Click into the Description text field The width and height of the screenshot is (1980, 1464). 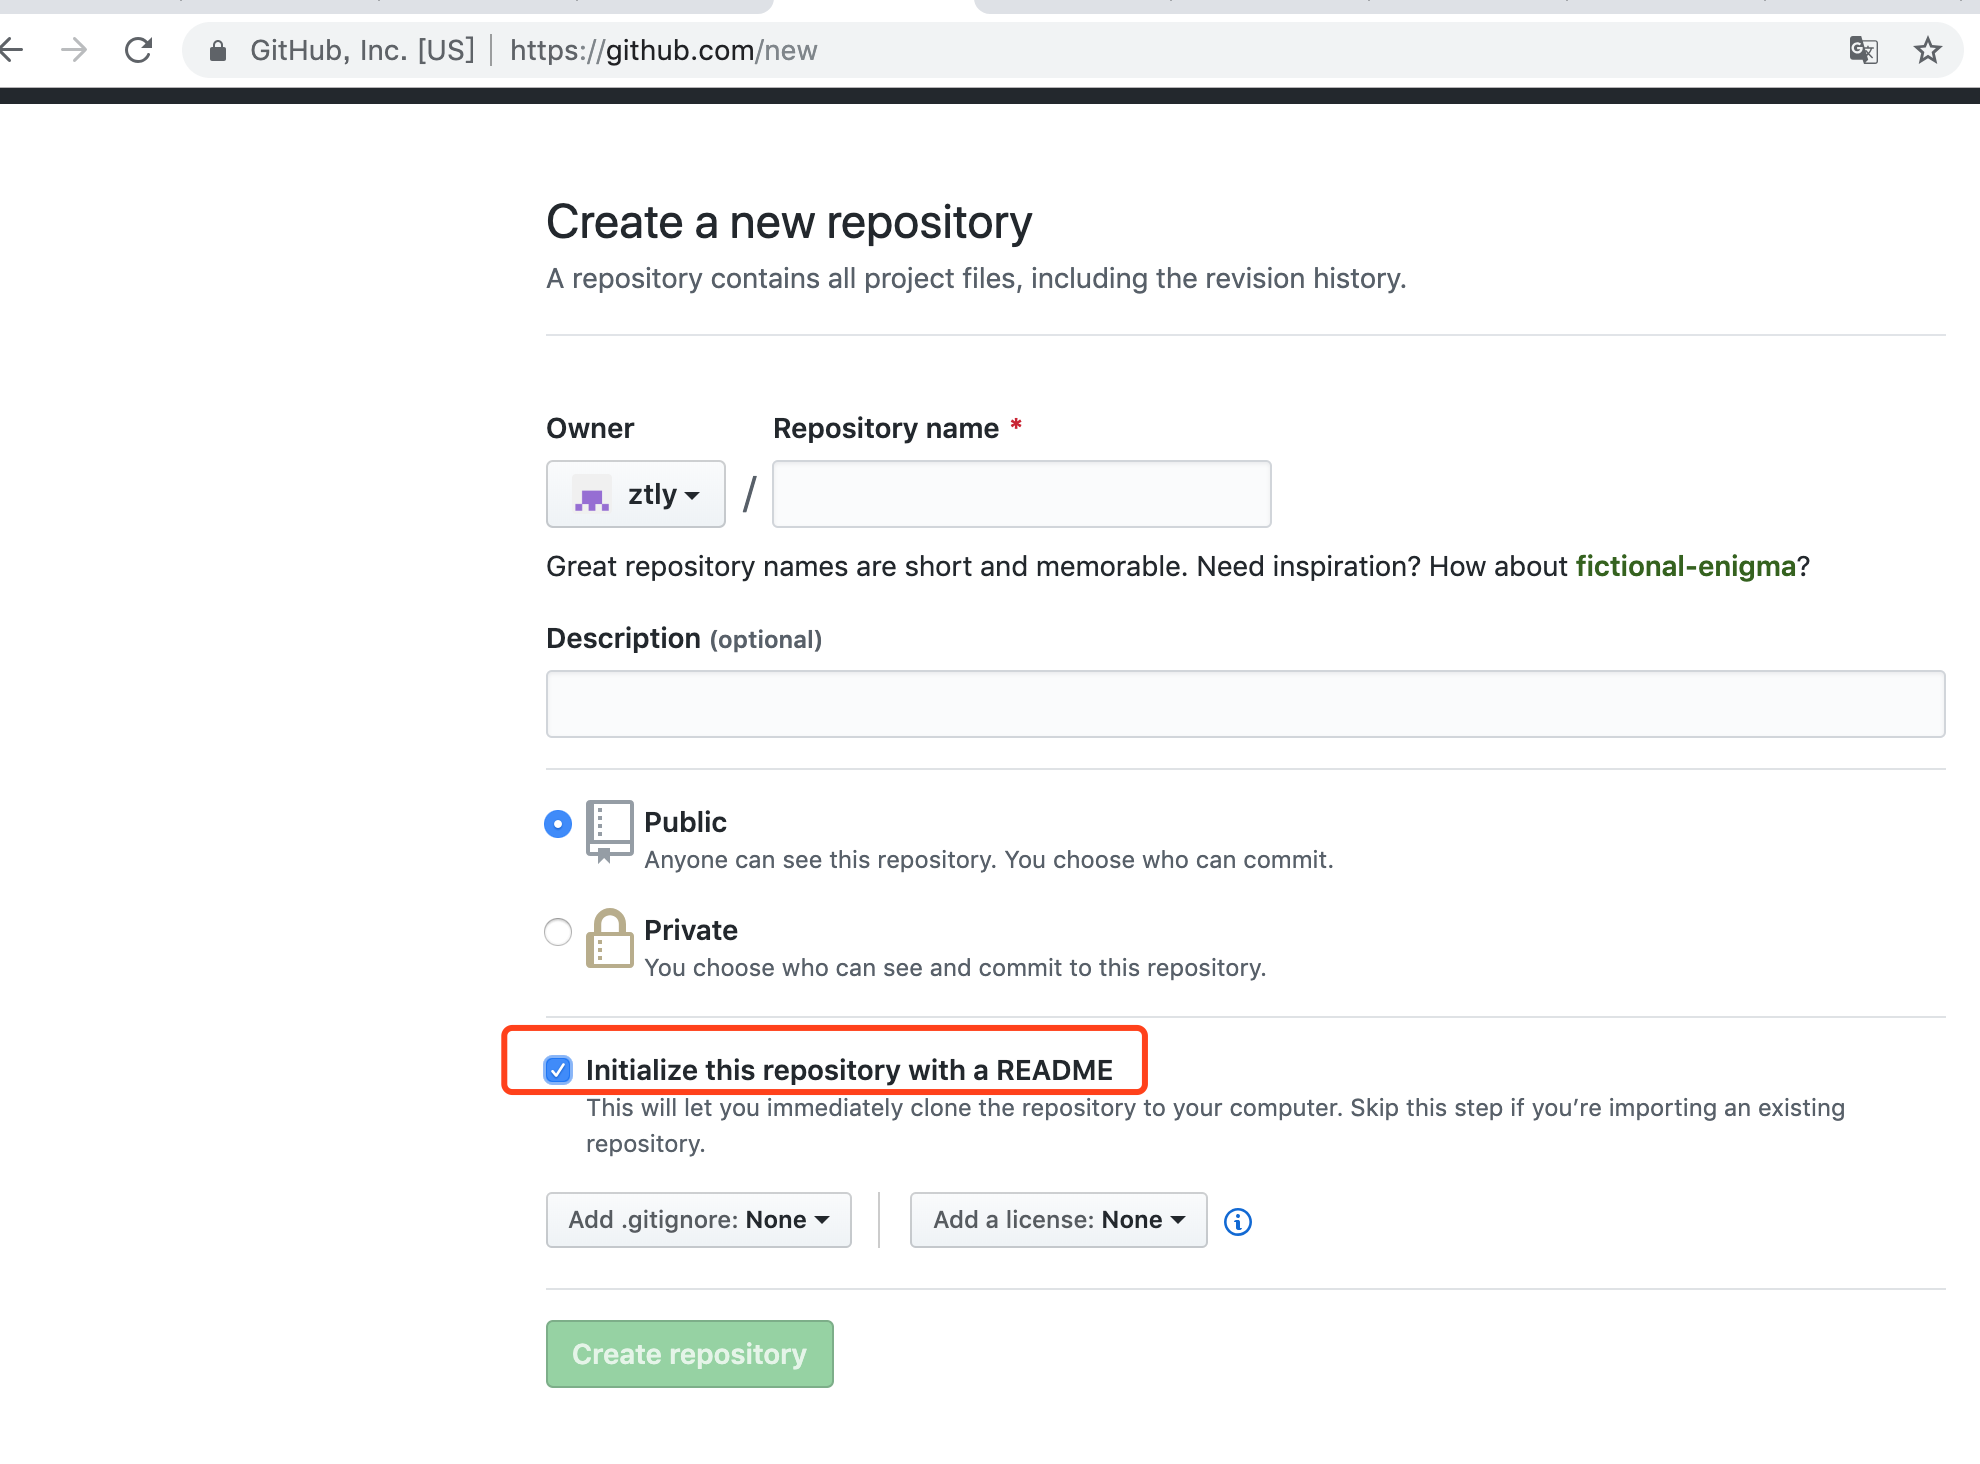click(x=1245, y=704)
